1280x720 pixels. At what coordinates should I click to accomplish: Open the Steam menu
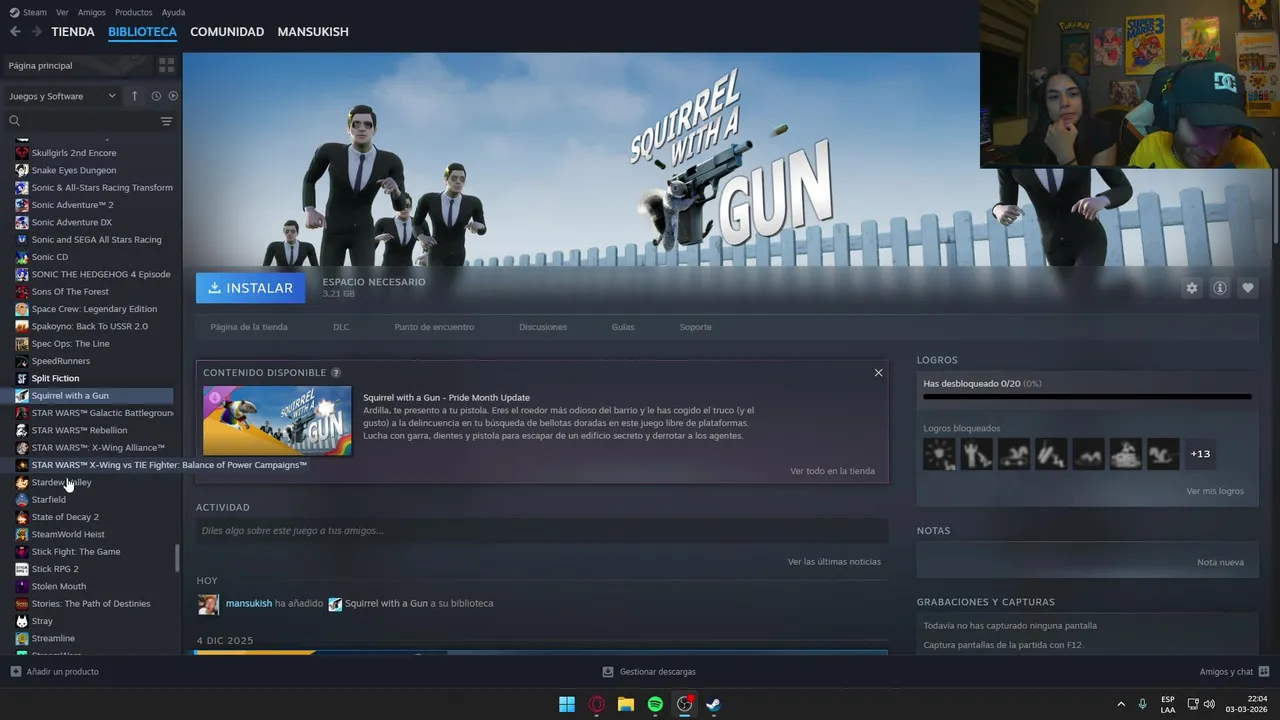click(28, 12)
